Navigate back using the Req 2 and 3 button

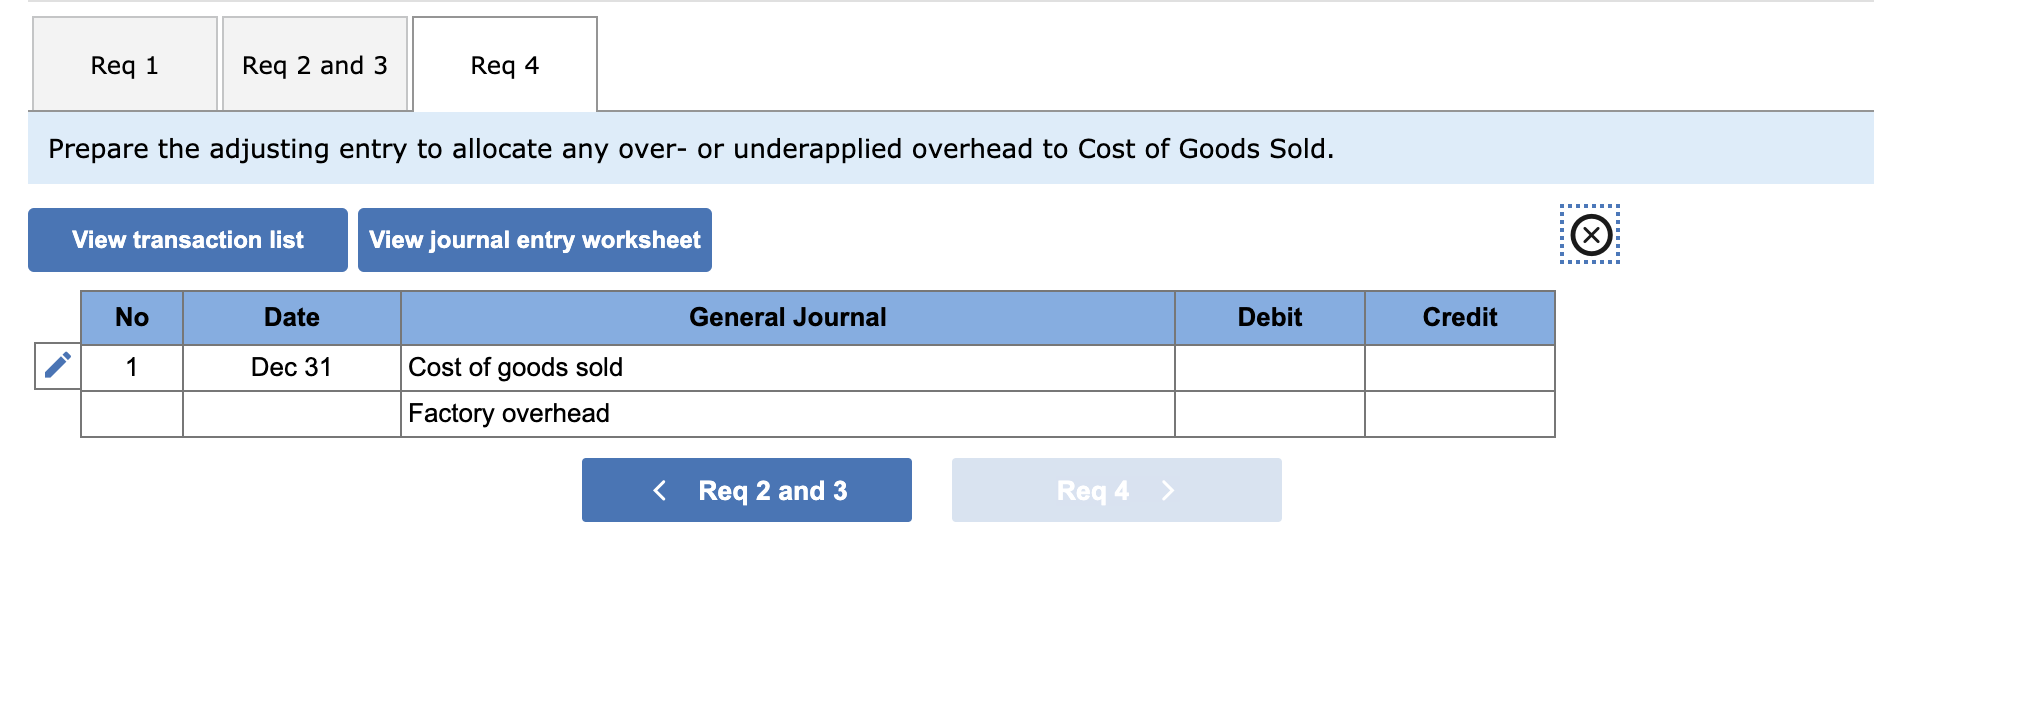(746, 490)
